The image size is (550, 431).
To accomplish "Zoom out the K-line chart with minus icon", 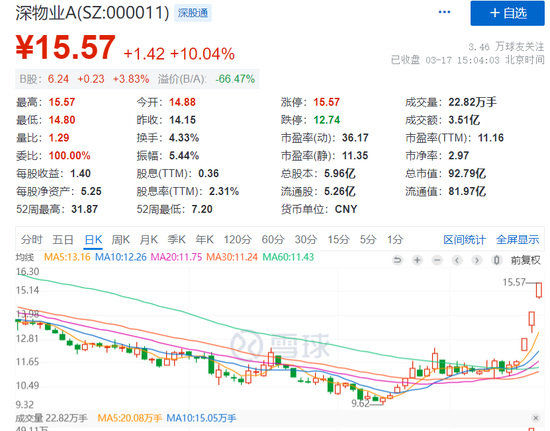I will [437, 260].
